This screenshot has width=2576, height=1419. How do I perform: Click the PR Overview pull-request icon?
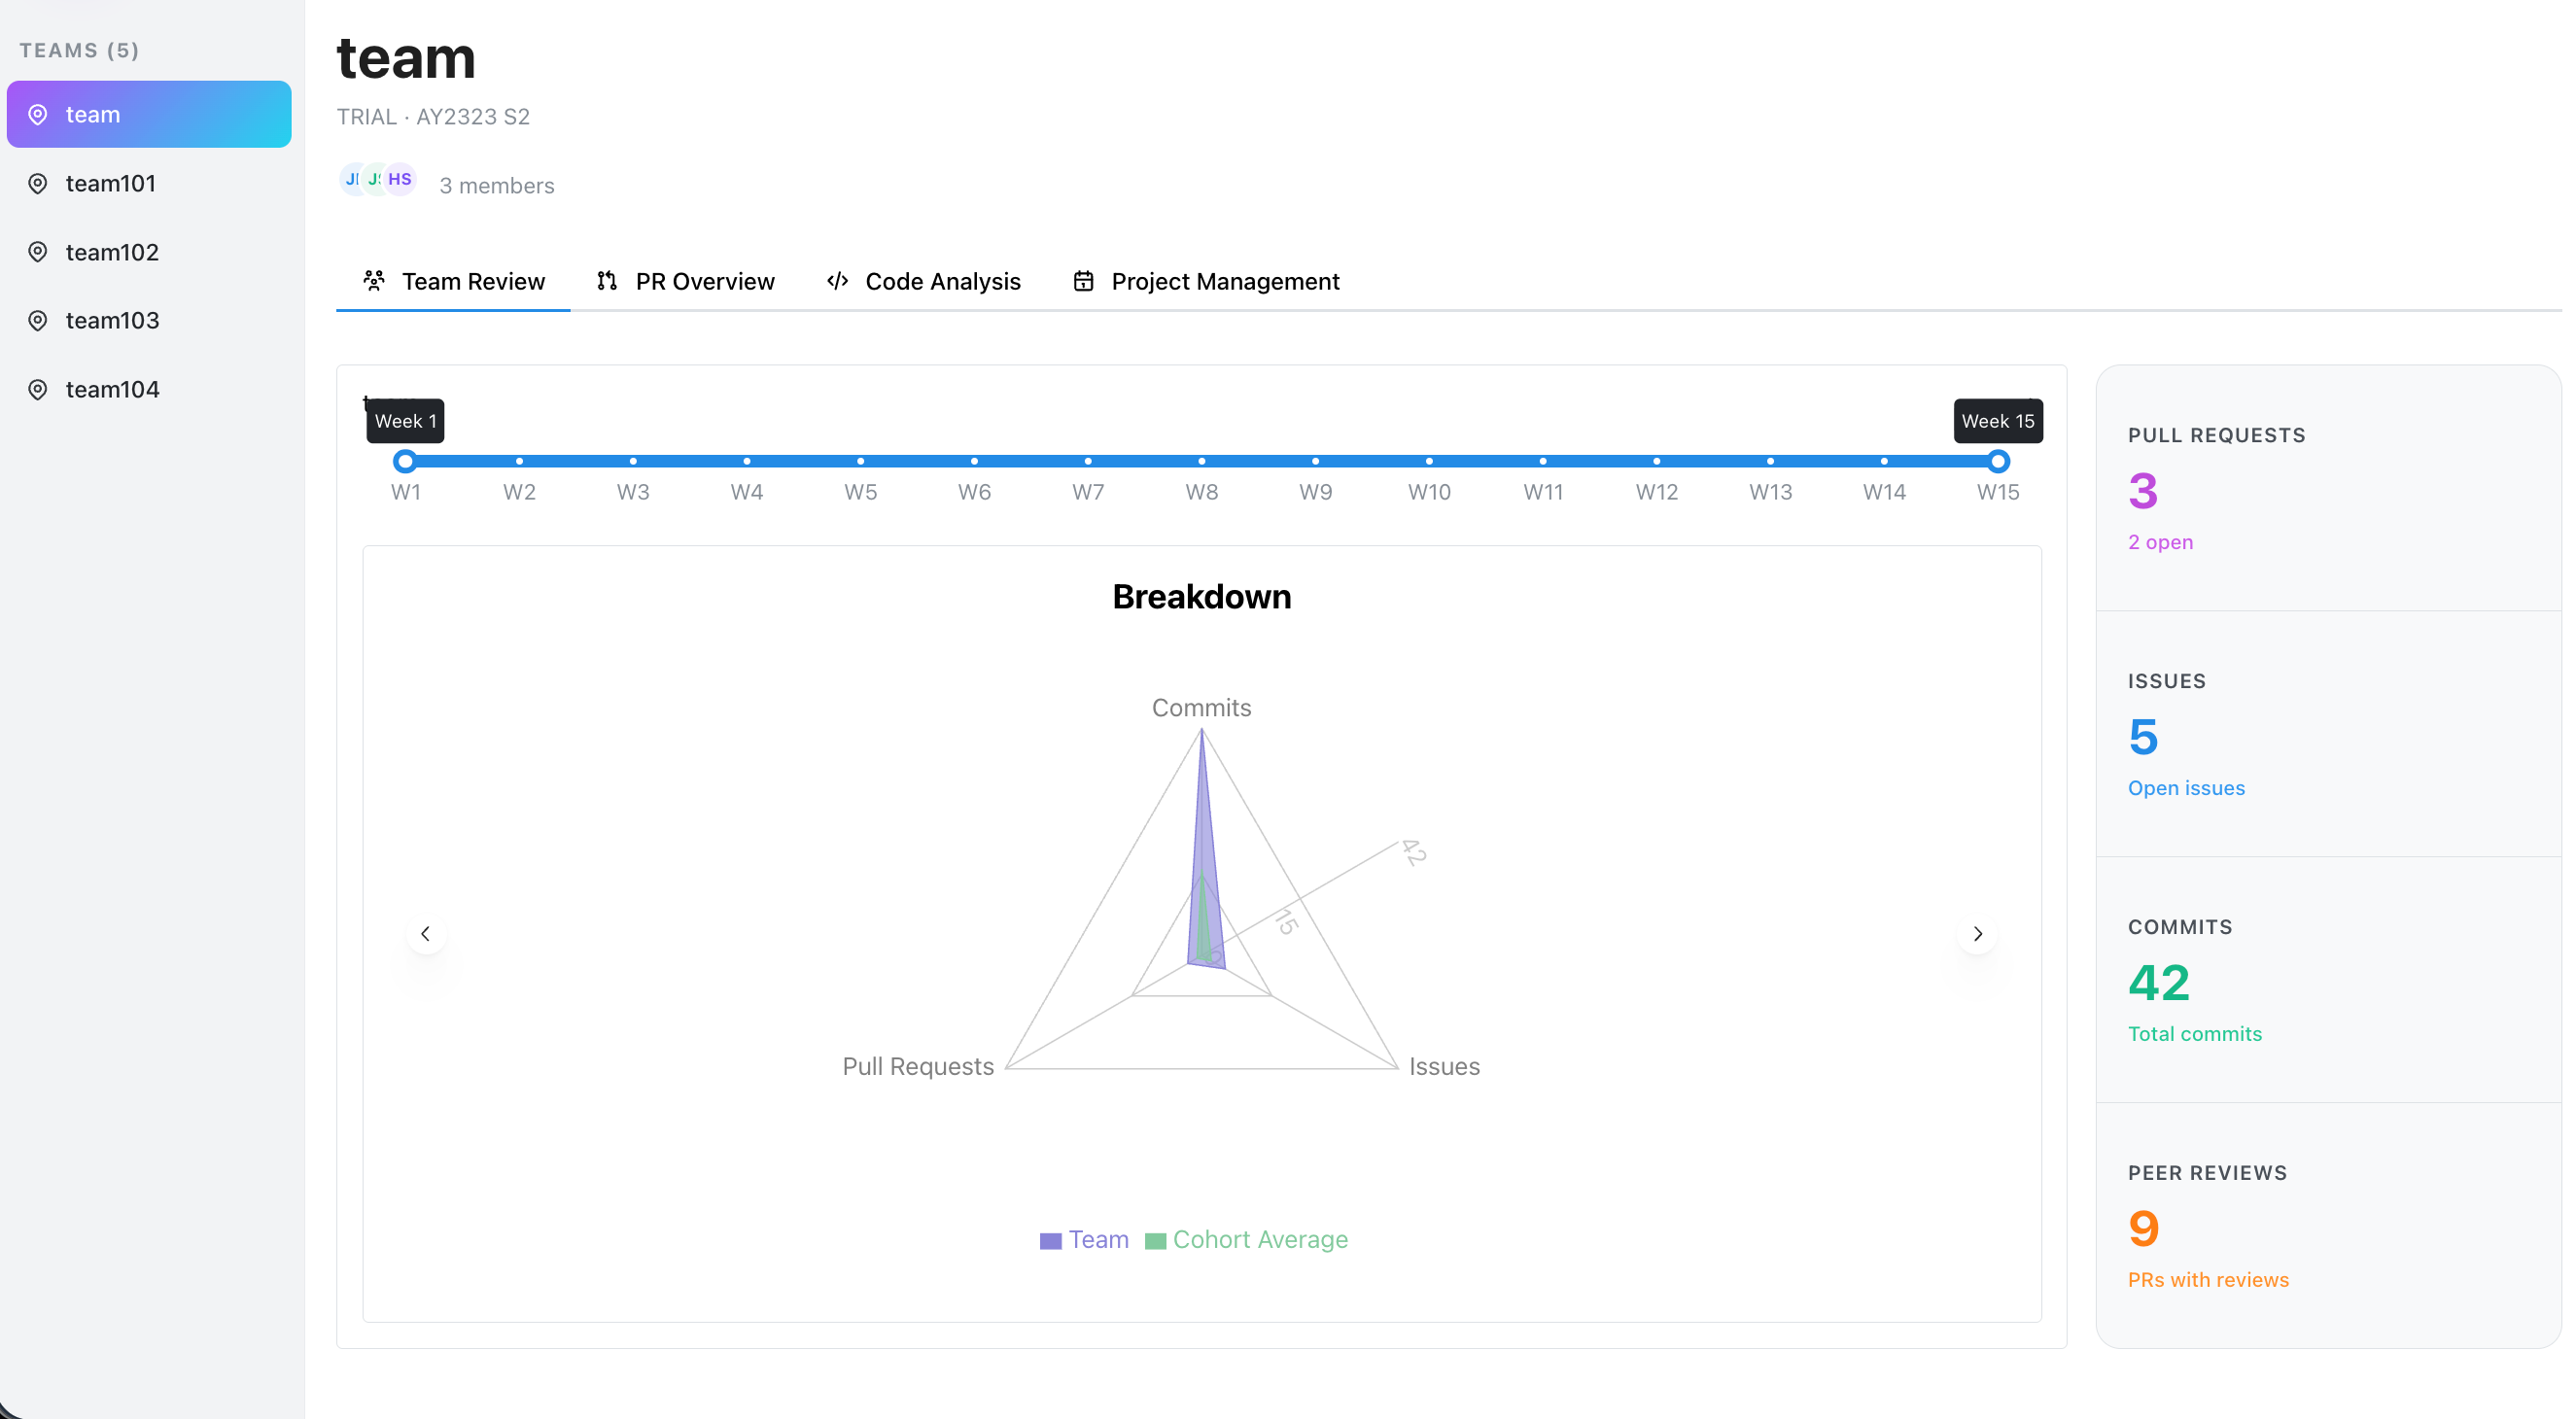coord(607,280)
